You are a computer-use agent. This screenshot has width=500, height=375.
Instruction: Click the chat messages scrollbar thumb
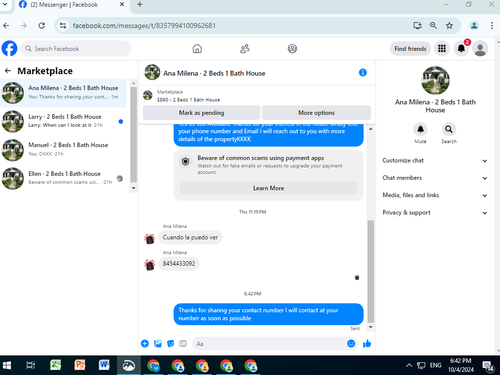pyautogui.click(x=370, y=272)
